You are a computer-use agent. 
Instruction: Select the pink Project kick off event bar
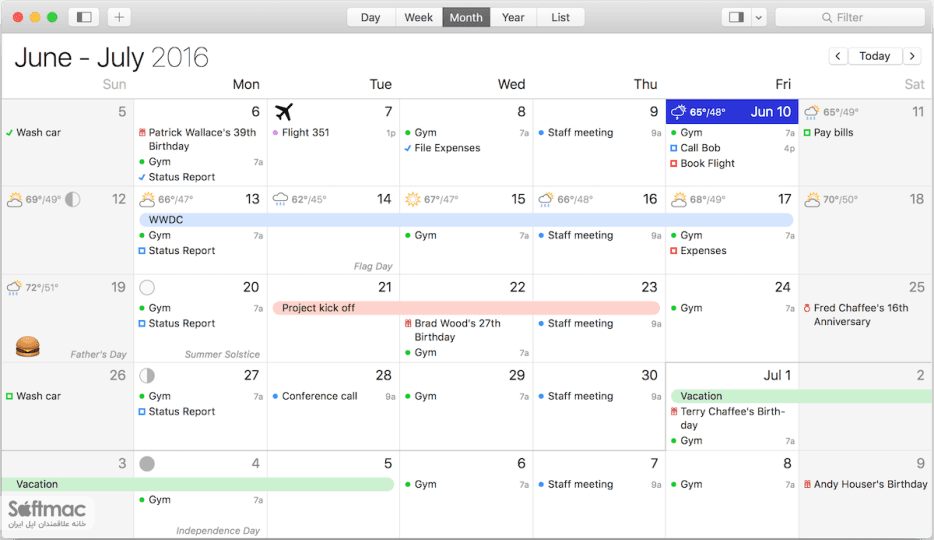pos(466,308)
